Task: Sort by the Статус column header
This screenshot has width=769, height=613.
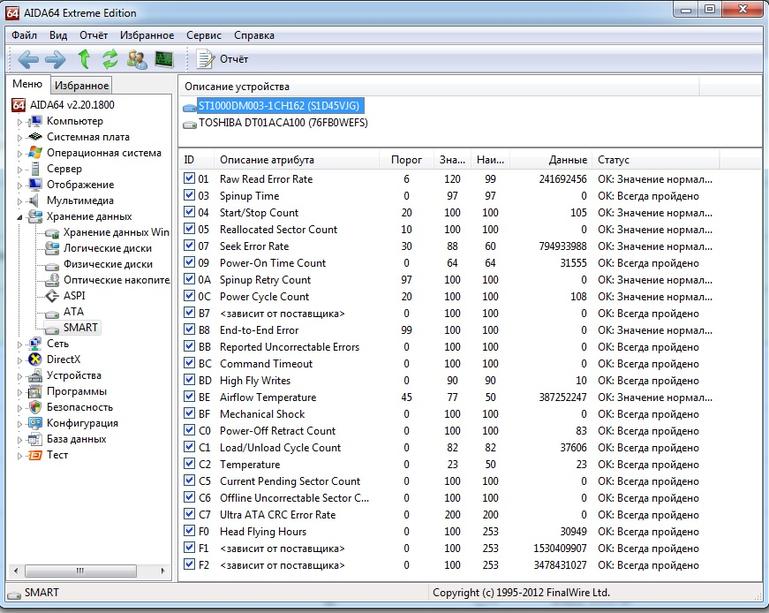Action: pos(655,160)
